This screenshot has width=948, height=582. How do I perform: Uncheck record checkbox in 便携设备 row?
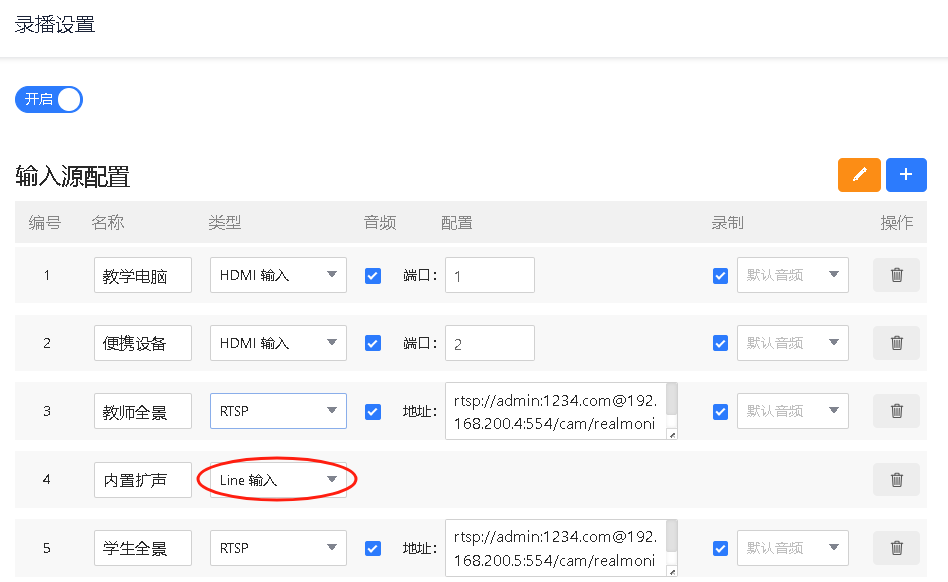pos(720,343)
